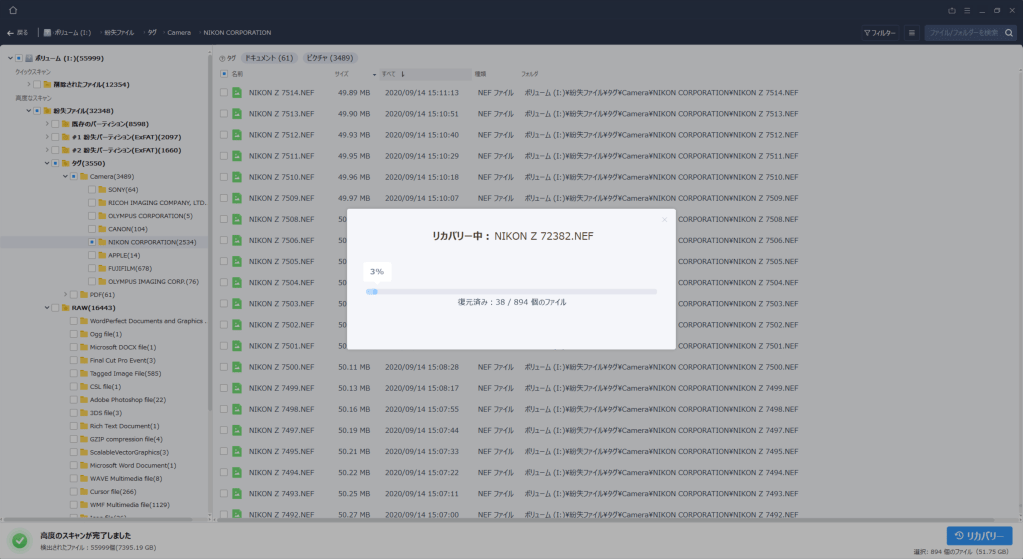
Task: Click the hamburger menu icon in title bar
Action: [965, 10]
